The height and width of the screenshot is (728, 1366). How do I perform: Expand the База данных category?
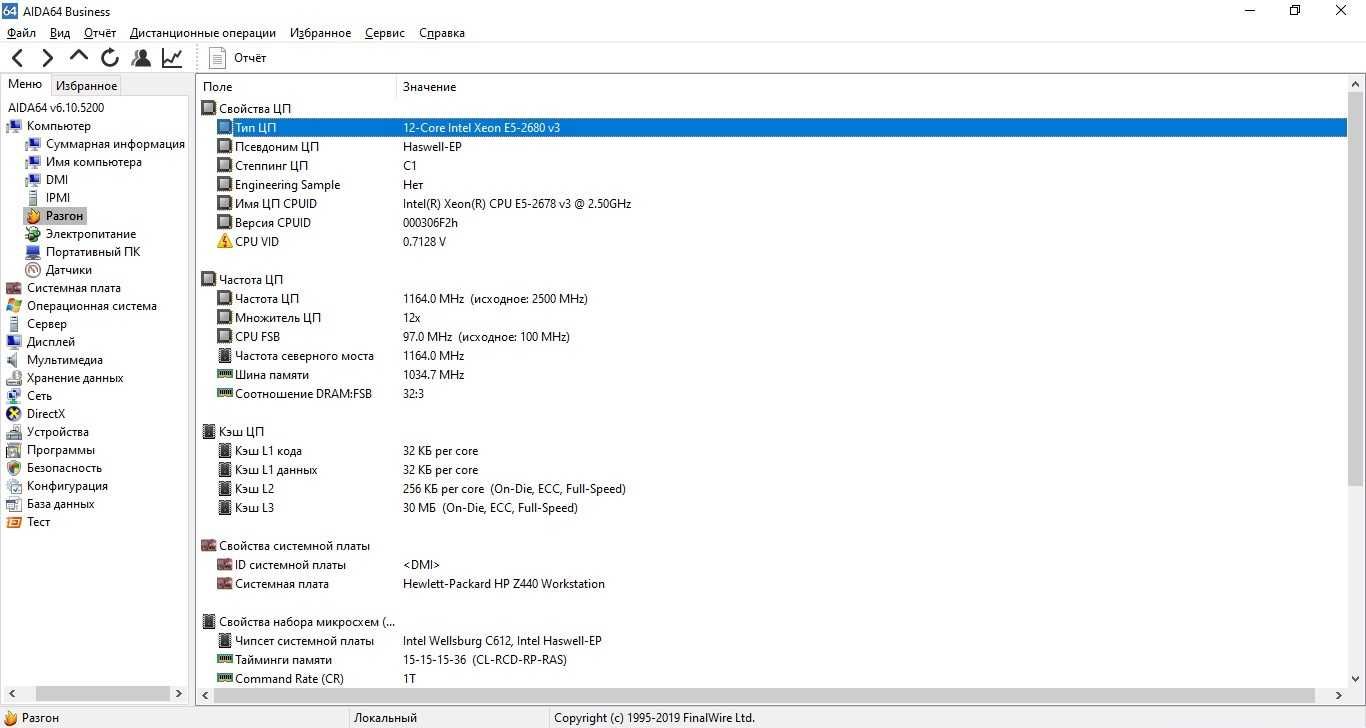coord(60,504)
